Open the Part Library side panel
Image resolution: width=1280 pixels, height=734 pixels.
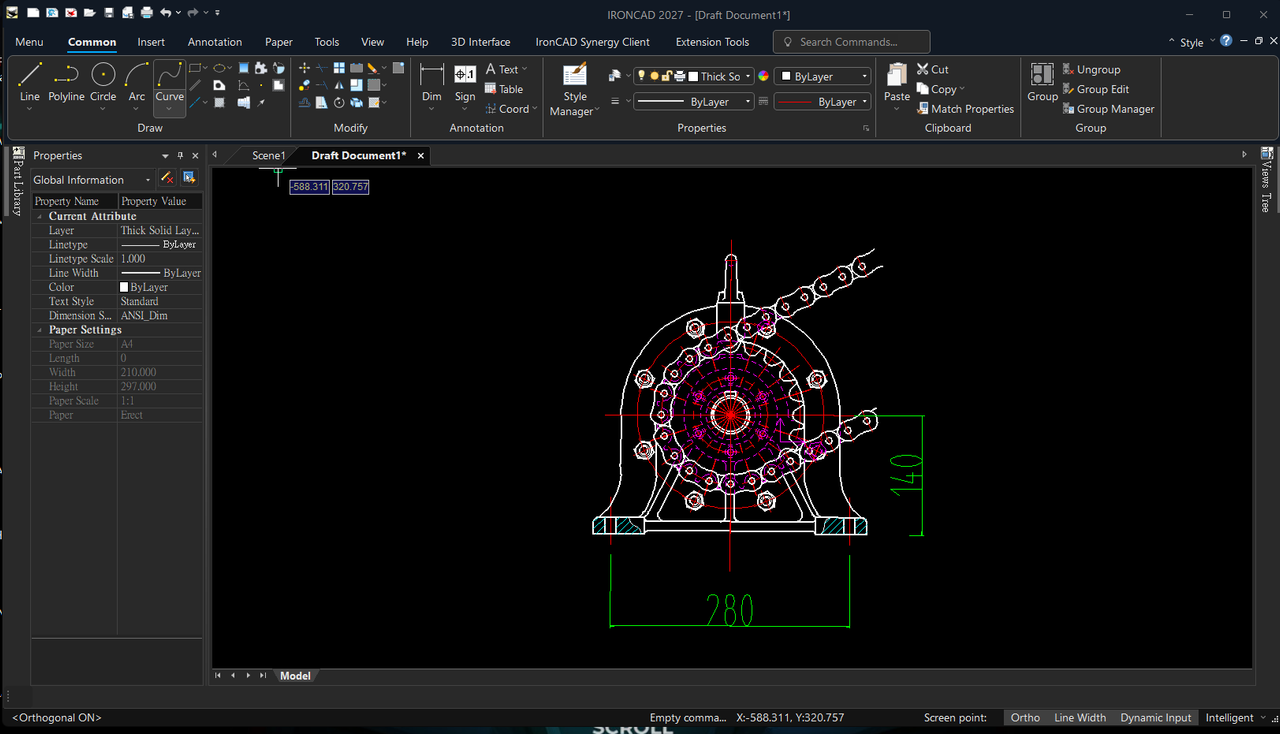pyautogui.click(x=18, y=181)
